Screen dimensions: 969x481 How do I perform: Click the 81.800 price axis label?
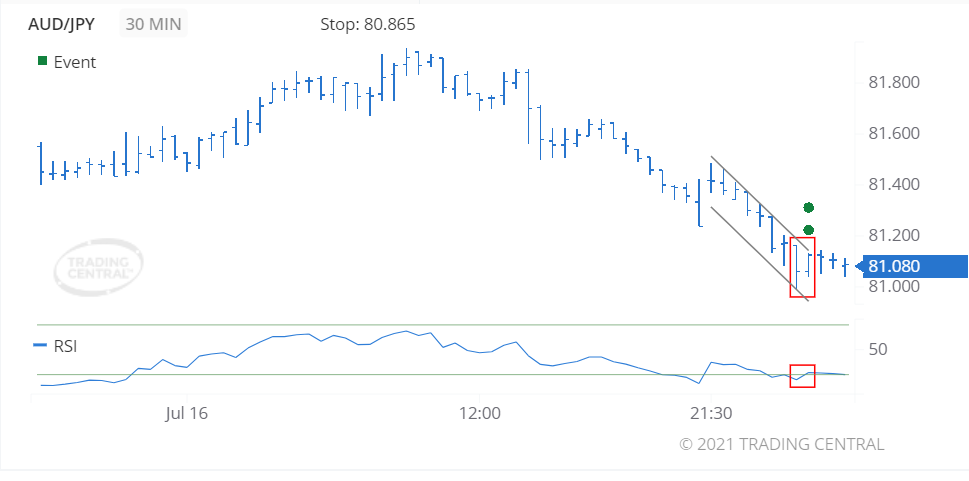[x=894, y=82]
